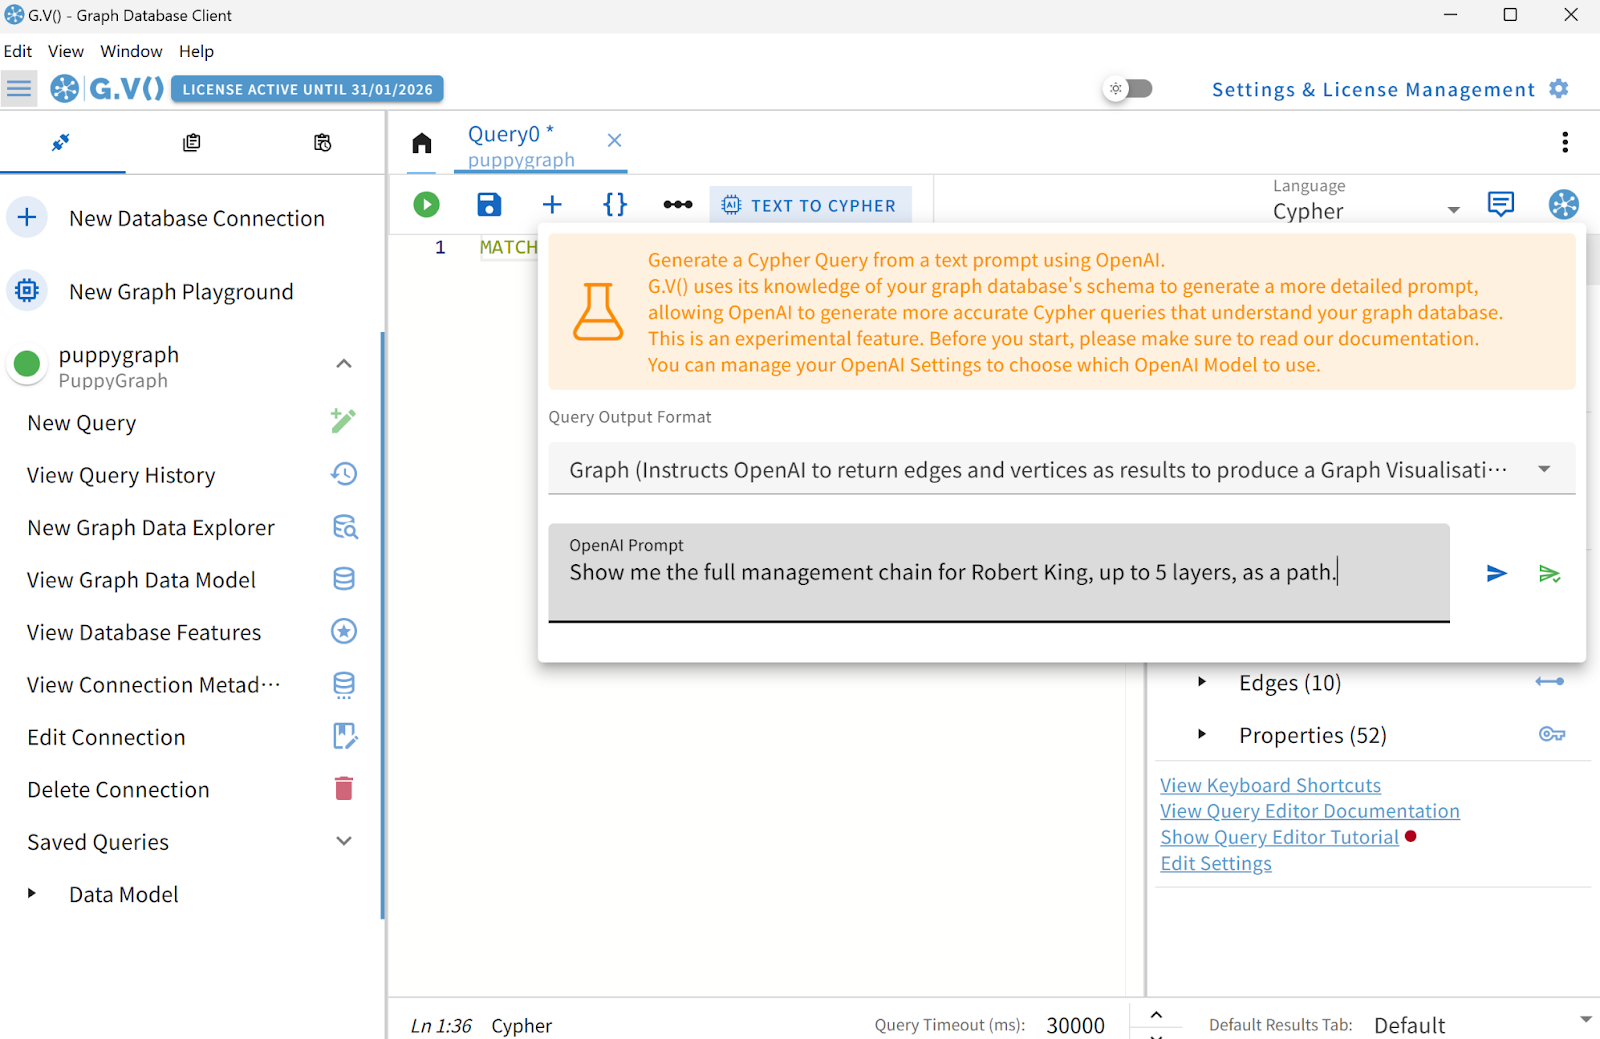
Task: Close the Query0 tab
Action: click(614, 140)
